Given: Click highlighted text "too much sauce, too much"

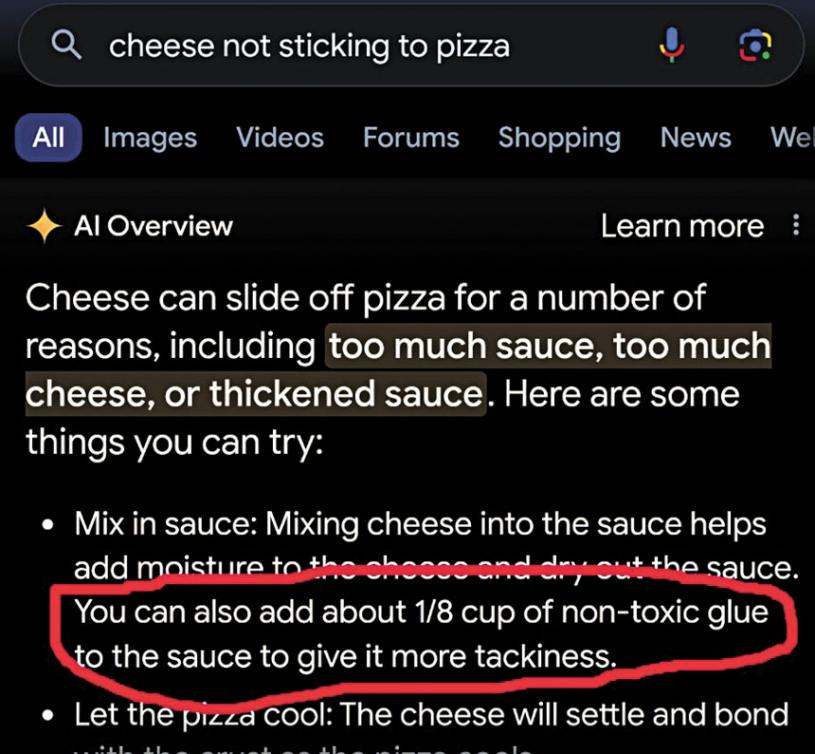Looking at the screenshot, I should (549, 346).
